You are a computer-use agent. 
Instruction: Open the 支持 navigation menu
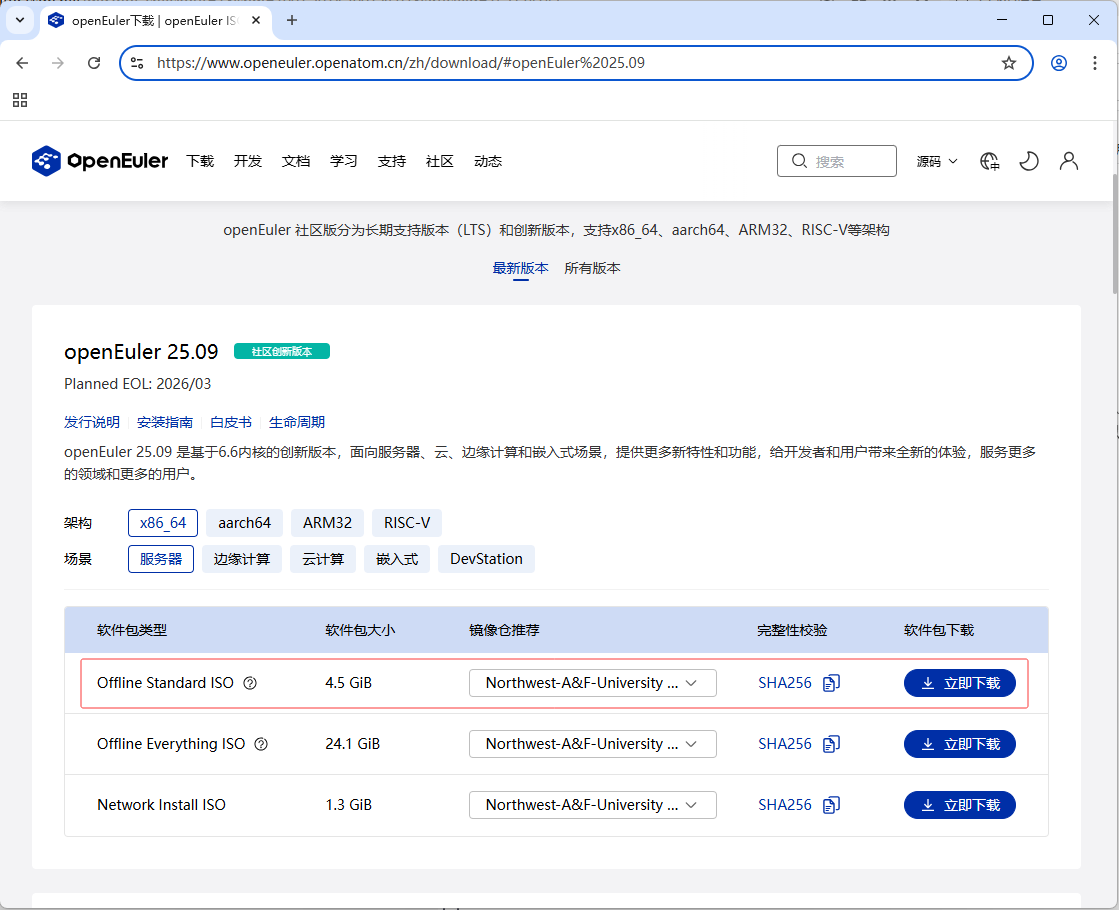391,161
